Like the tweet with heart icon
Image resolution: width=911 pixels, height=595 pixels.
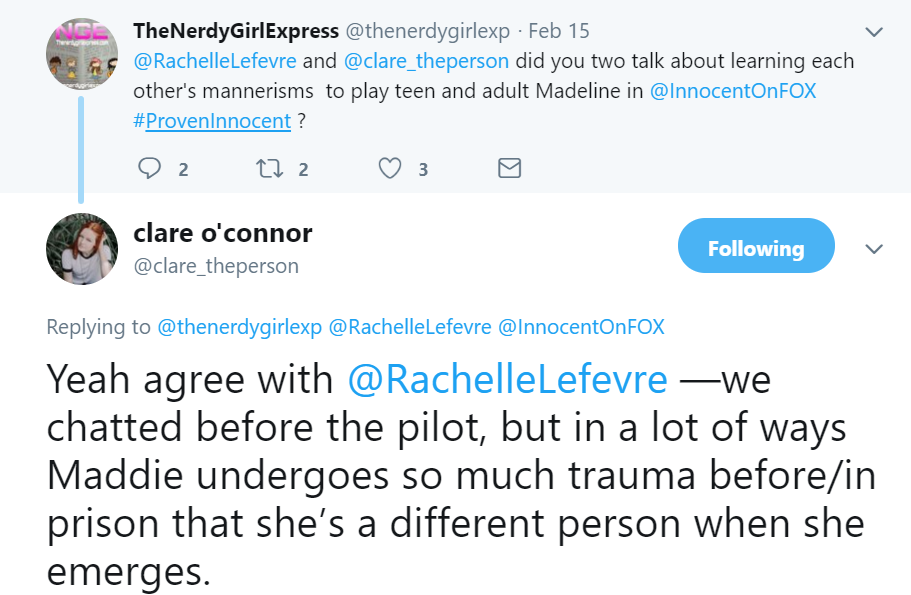point(389,168)
